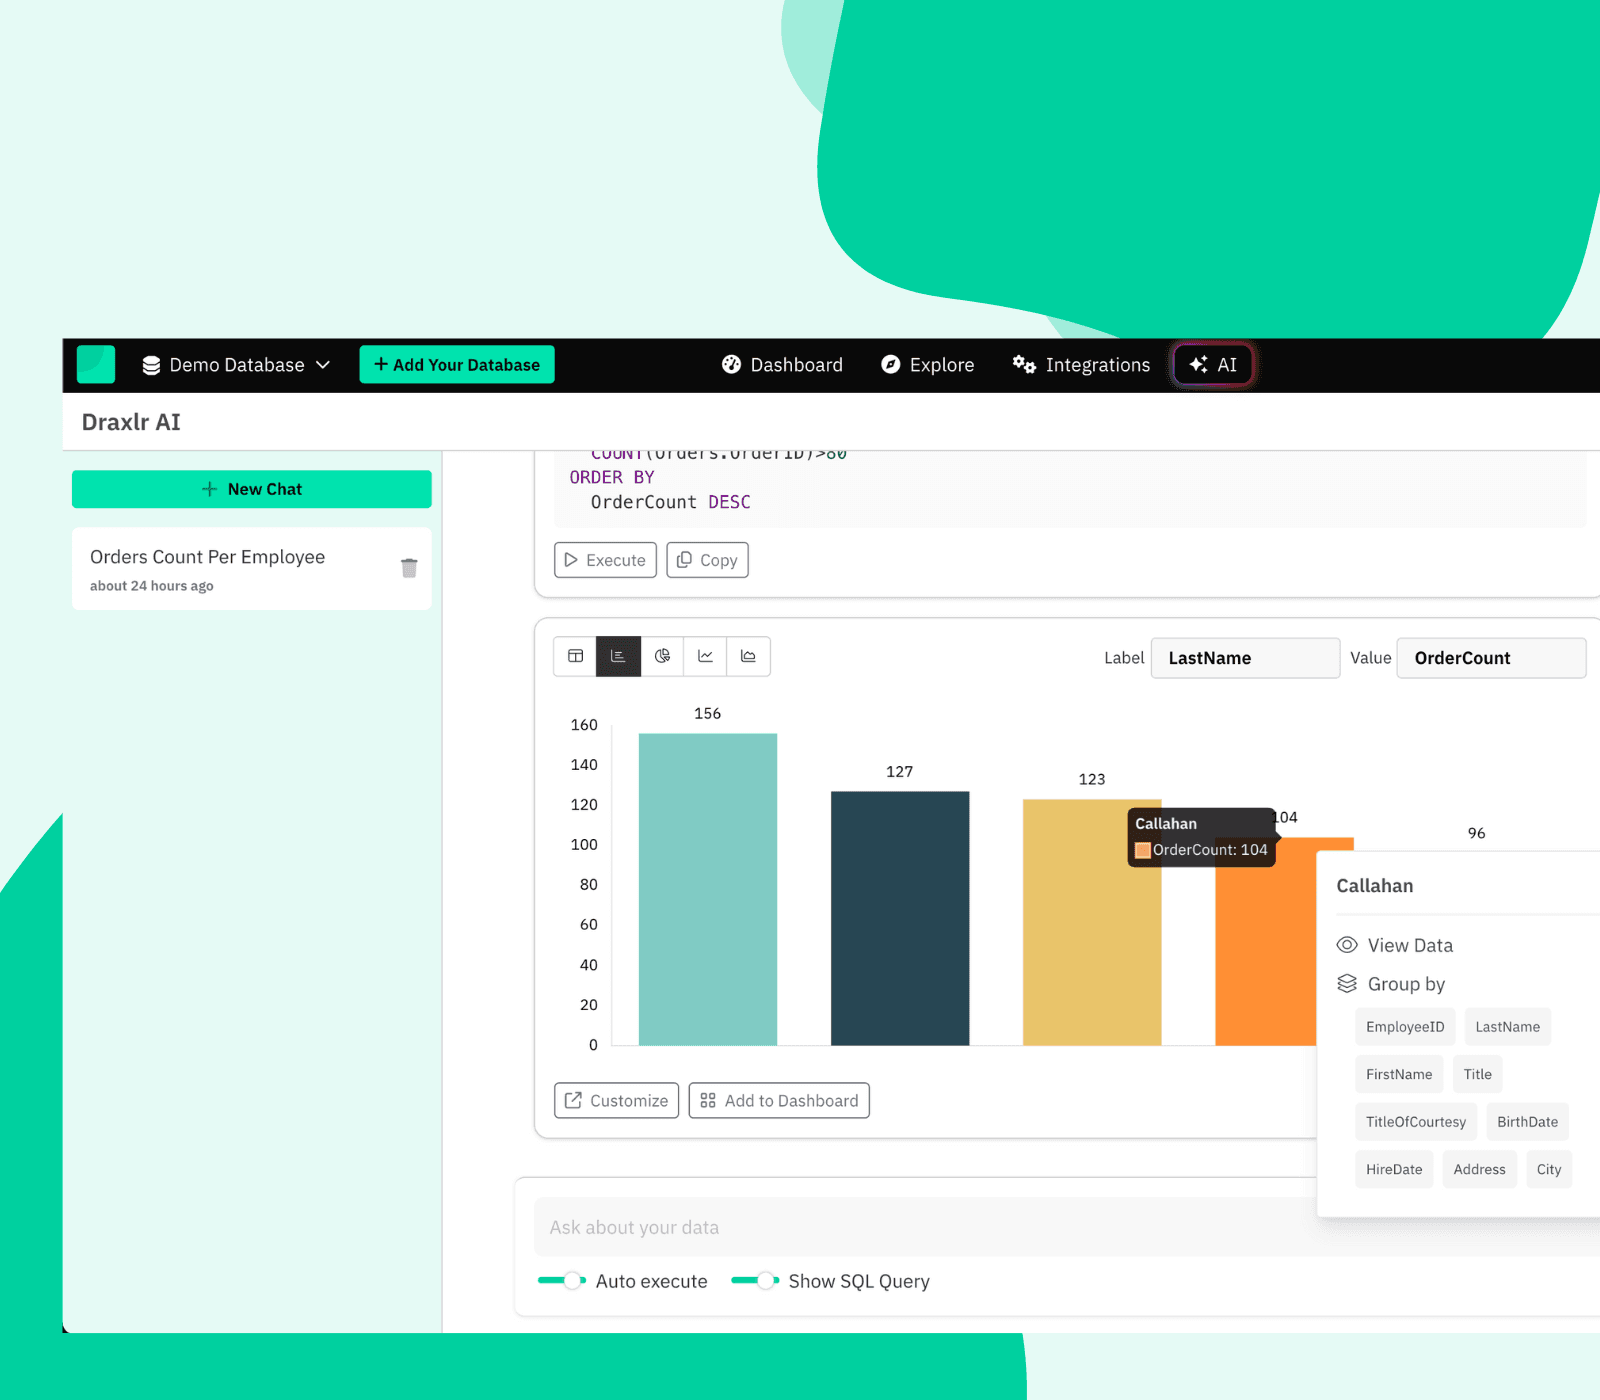Switch to pie chart view

[x=662, y=657]
